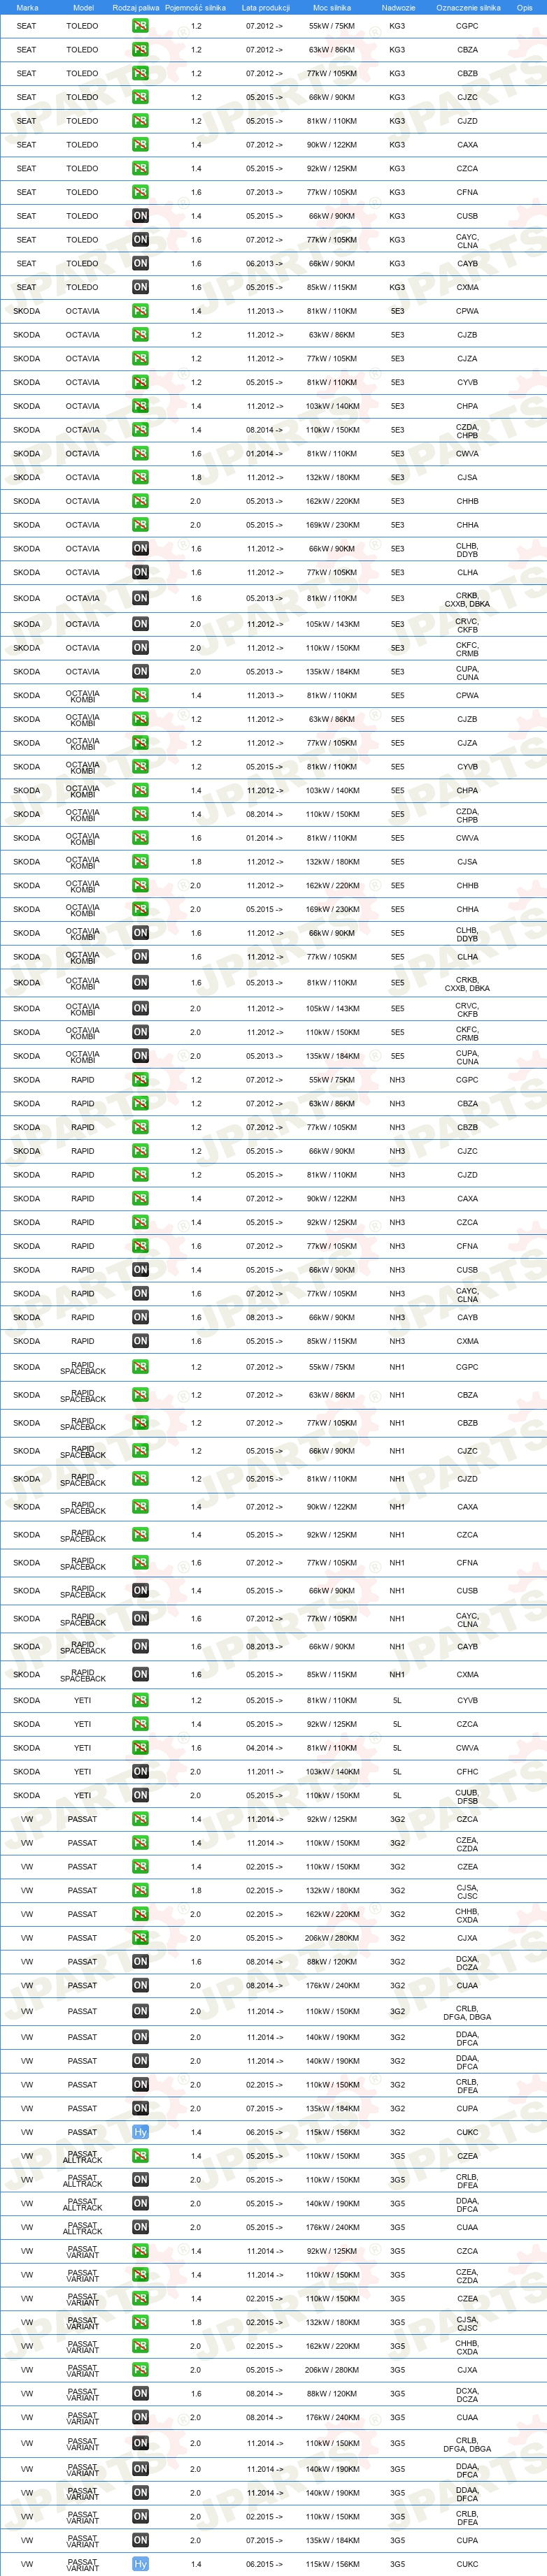This screenshot has height=2576, width=547.
Task: Click production date 04.2014 in Yeti CWVA row
Action: 264,1748
